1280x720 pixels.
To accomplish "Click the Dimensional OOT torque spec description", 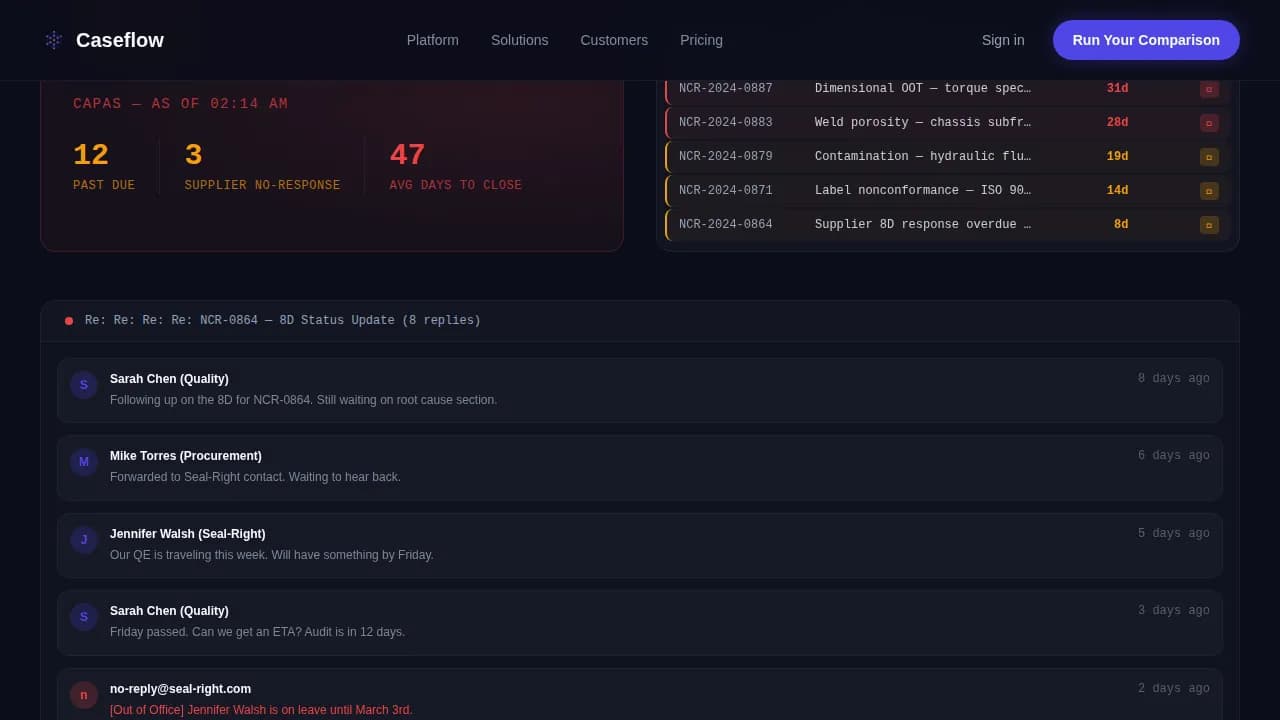I will (923, 88).
